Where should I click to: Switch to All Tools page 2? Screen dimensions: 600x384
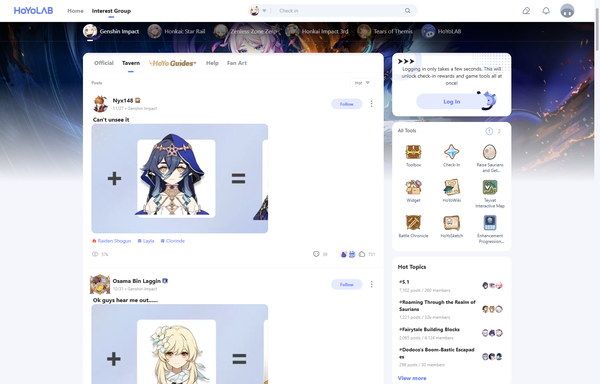pos(499,131)
